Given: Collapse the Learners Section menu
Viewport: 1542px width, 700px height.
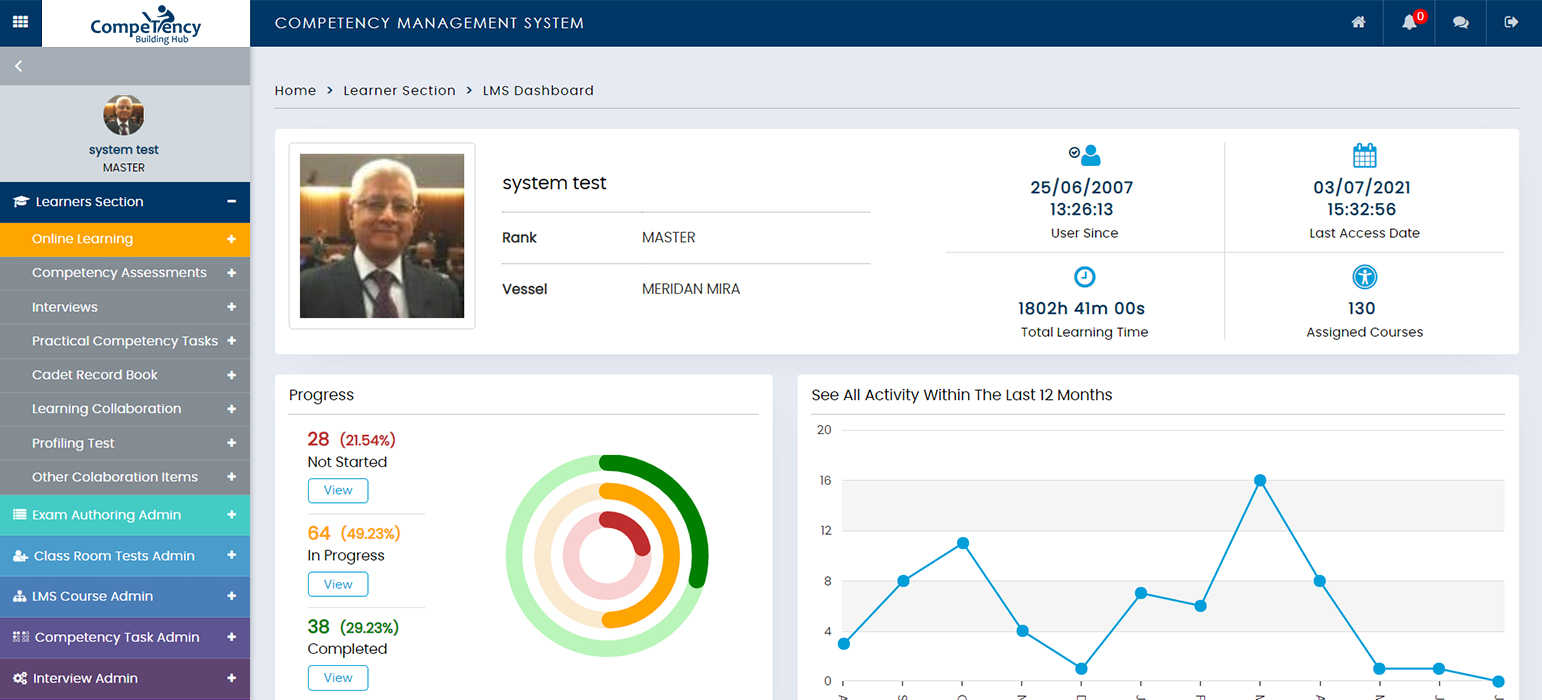Looking at the screenshot, I should tap(231, 202).
